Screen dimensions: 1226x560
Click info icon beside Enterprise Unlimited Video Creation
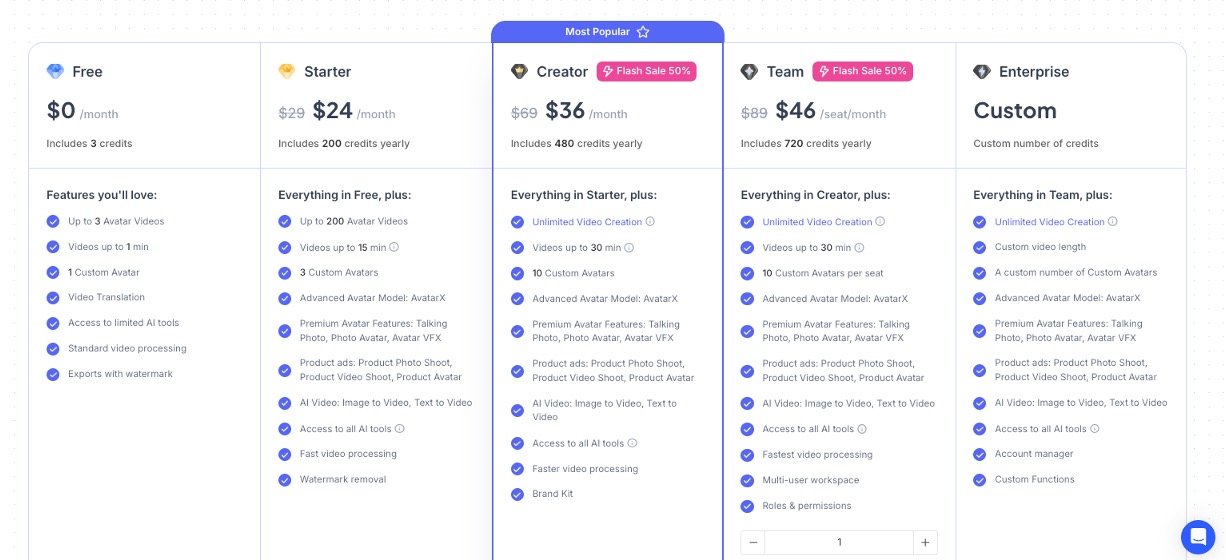pyautogui.click(x=1113, y=222)
